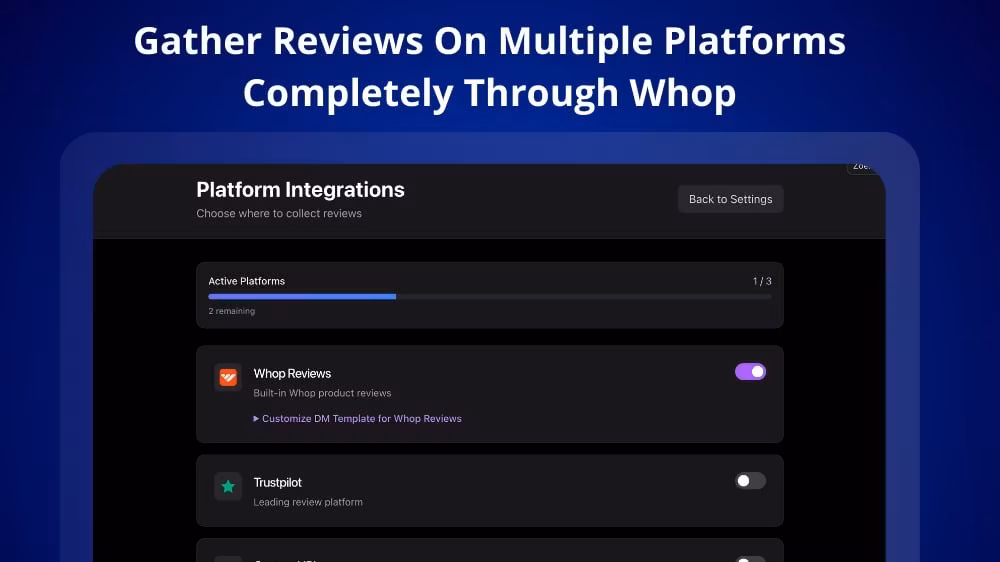
Task: Select the Whop Reviews title text
Action: click(292, 374)
